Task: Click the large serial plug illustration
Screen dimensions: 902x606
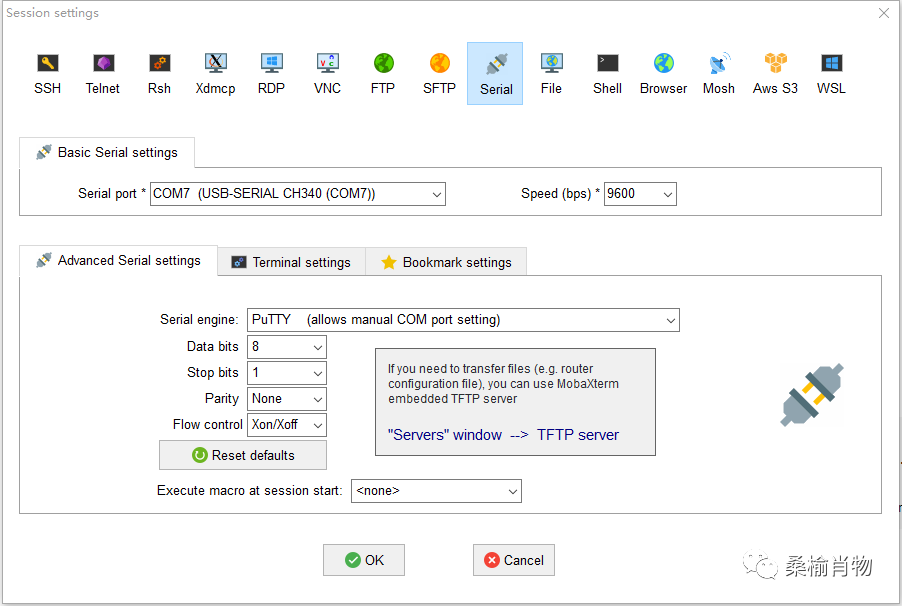Action: 812,395
